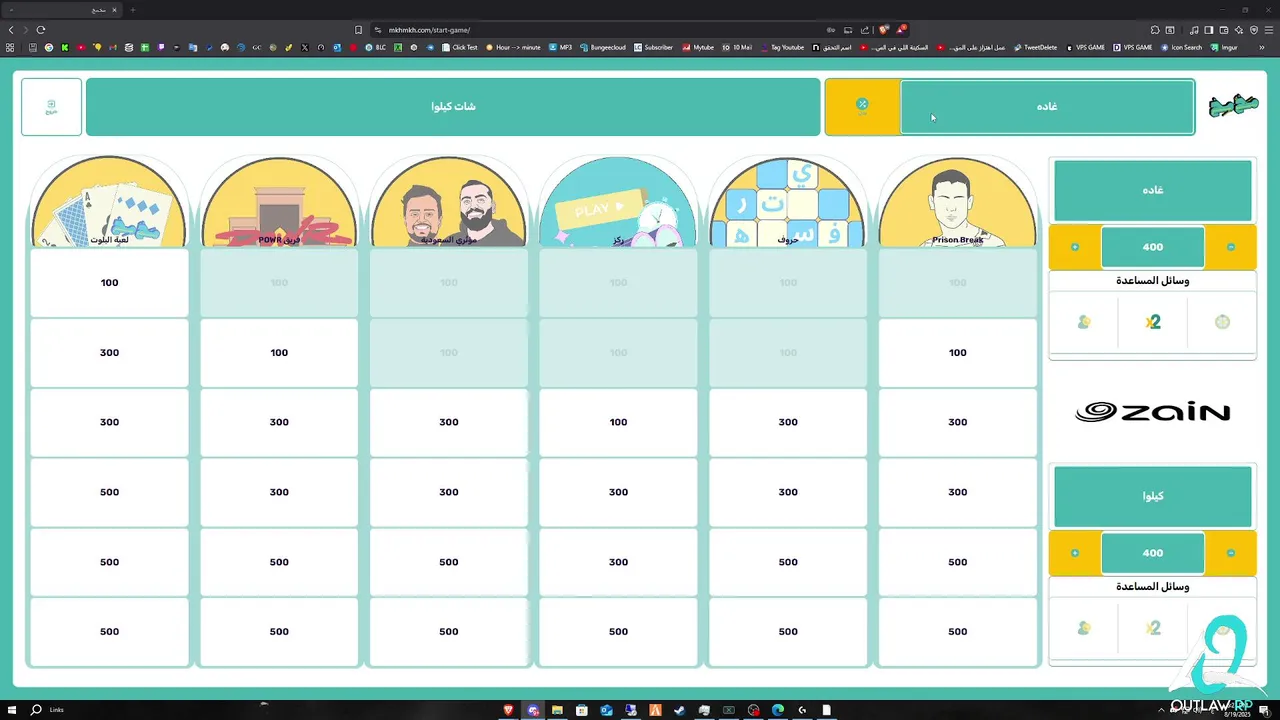The width and height of the screenshot is (1280, 720).
Task: Toggle the browser sidebar panel icon
Action: click(x=1208, y=30)
